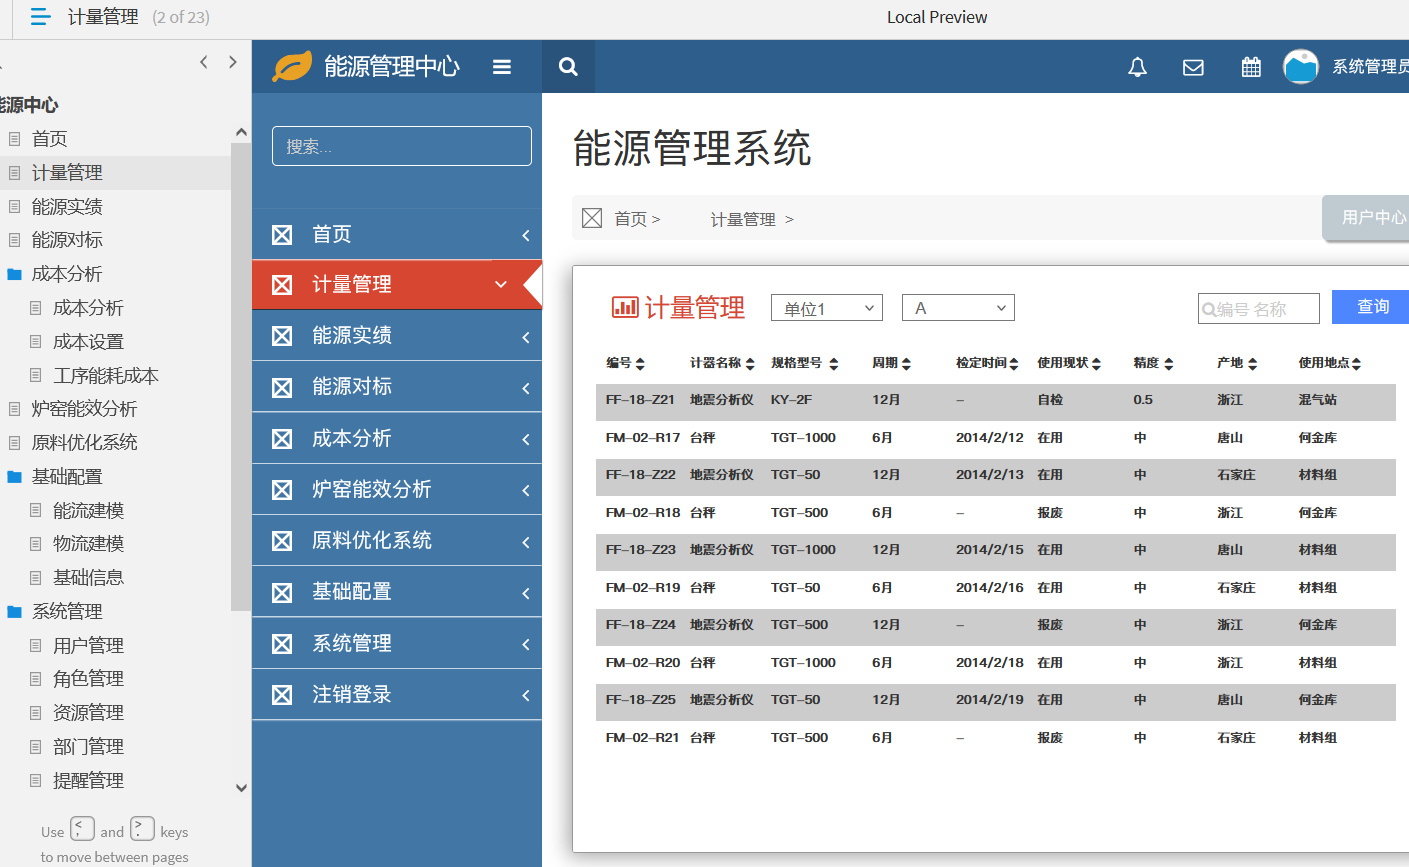The image size is (1409, 867).
Task: Click the user avatar picture
Action: [1301, 67]
